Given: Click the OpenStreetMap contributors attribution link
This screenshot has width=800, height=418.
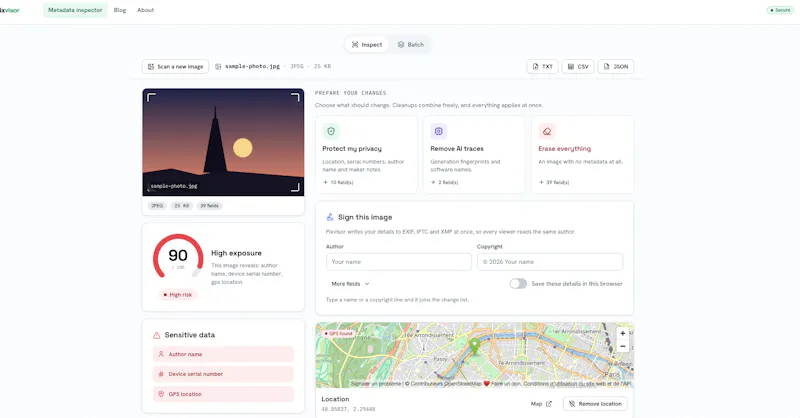Looking at the screenshot, I should pos(445,384).
